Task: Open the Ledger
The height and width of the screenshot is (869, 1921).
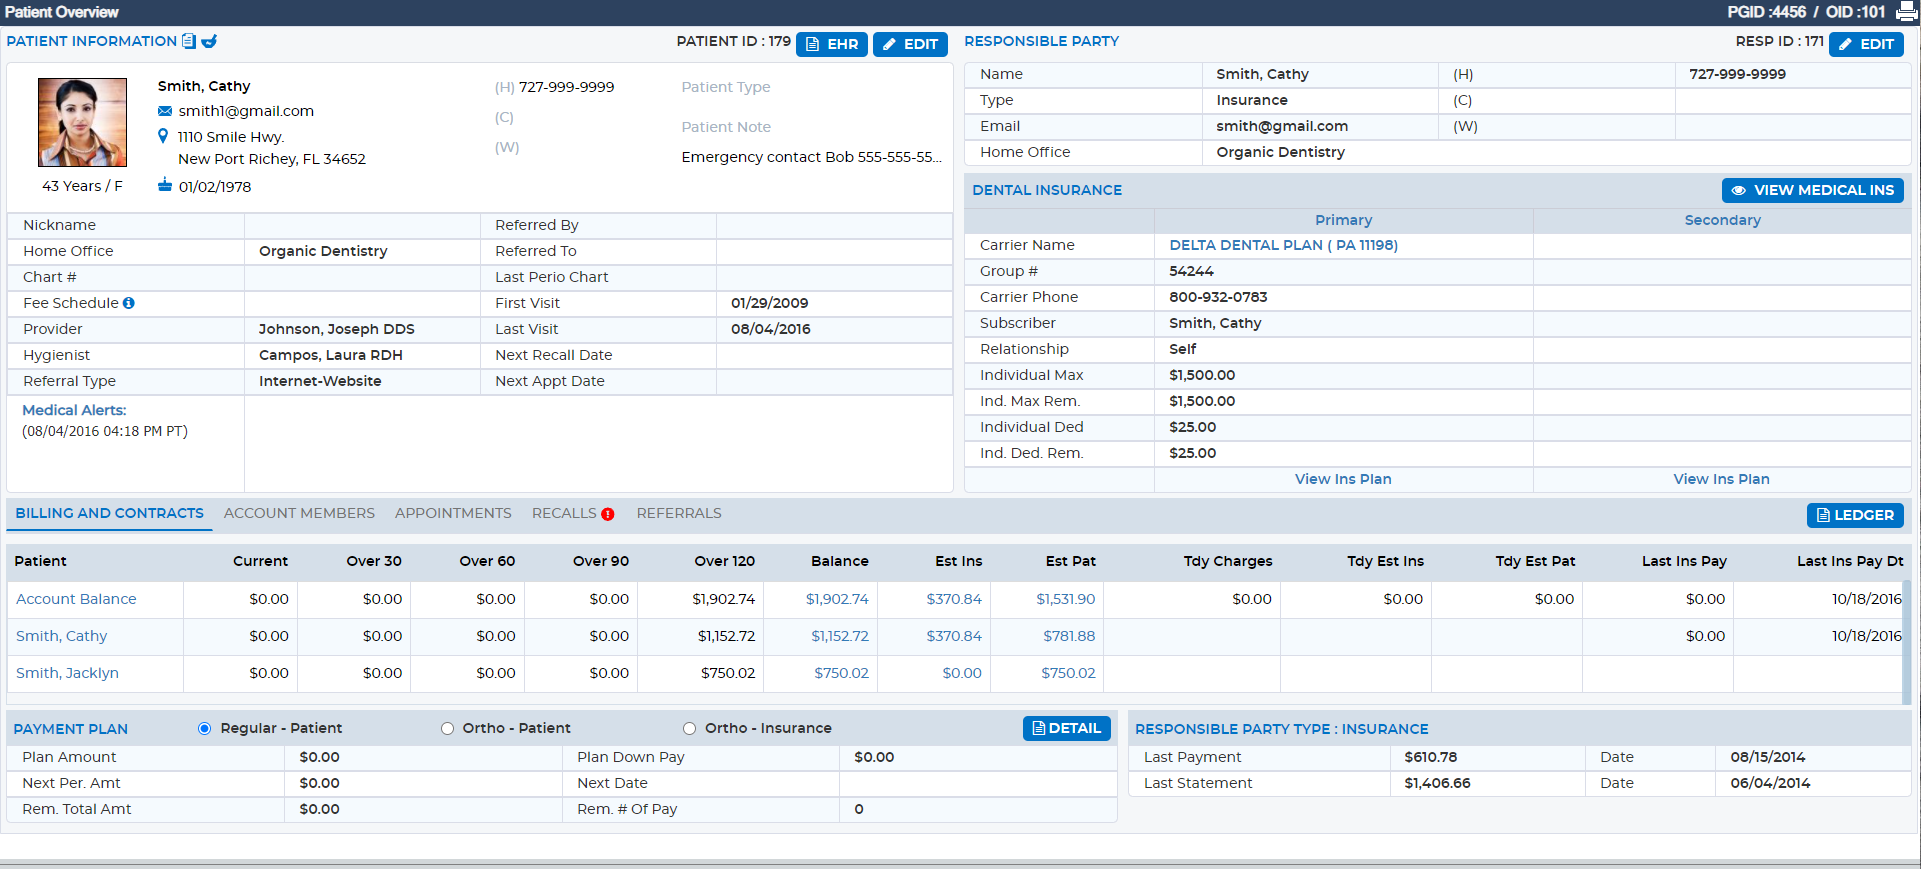Action: pyautogui.click(x=1855, y=515)
